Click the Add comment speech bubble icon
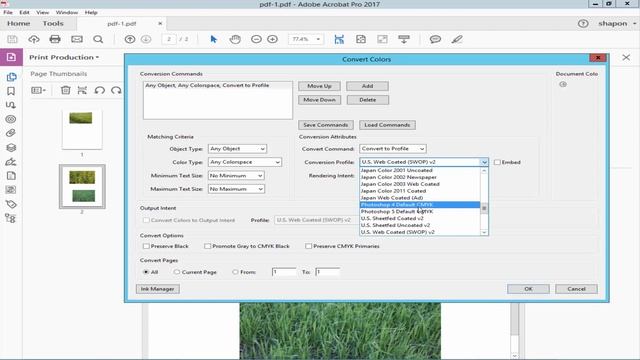The image size is (640, 360). pyautogui.click(x=435, y=39)
